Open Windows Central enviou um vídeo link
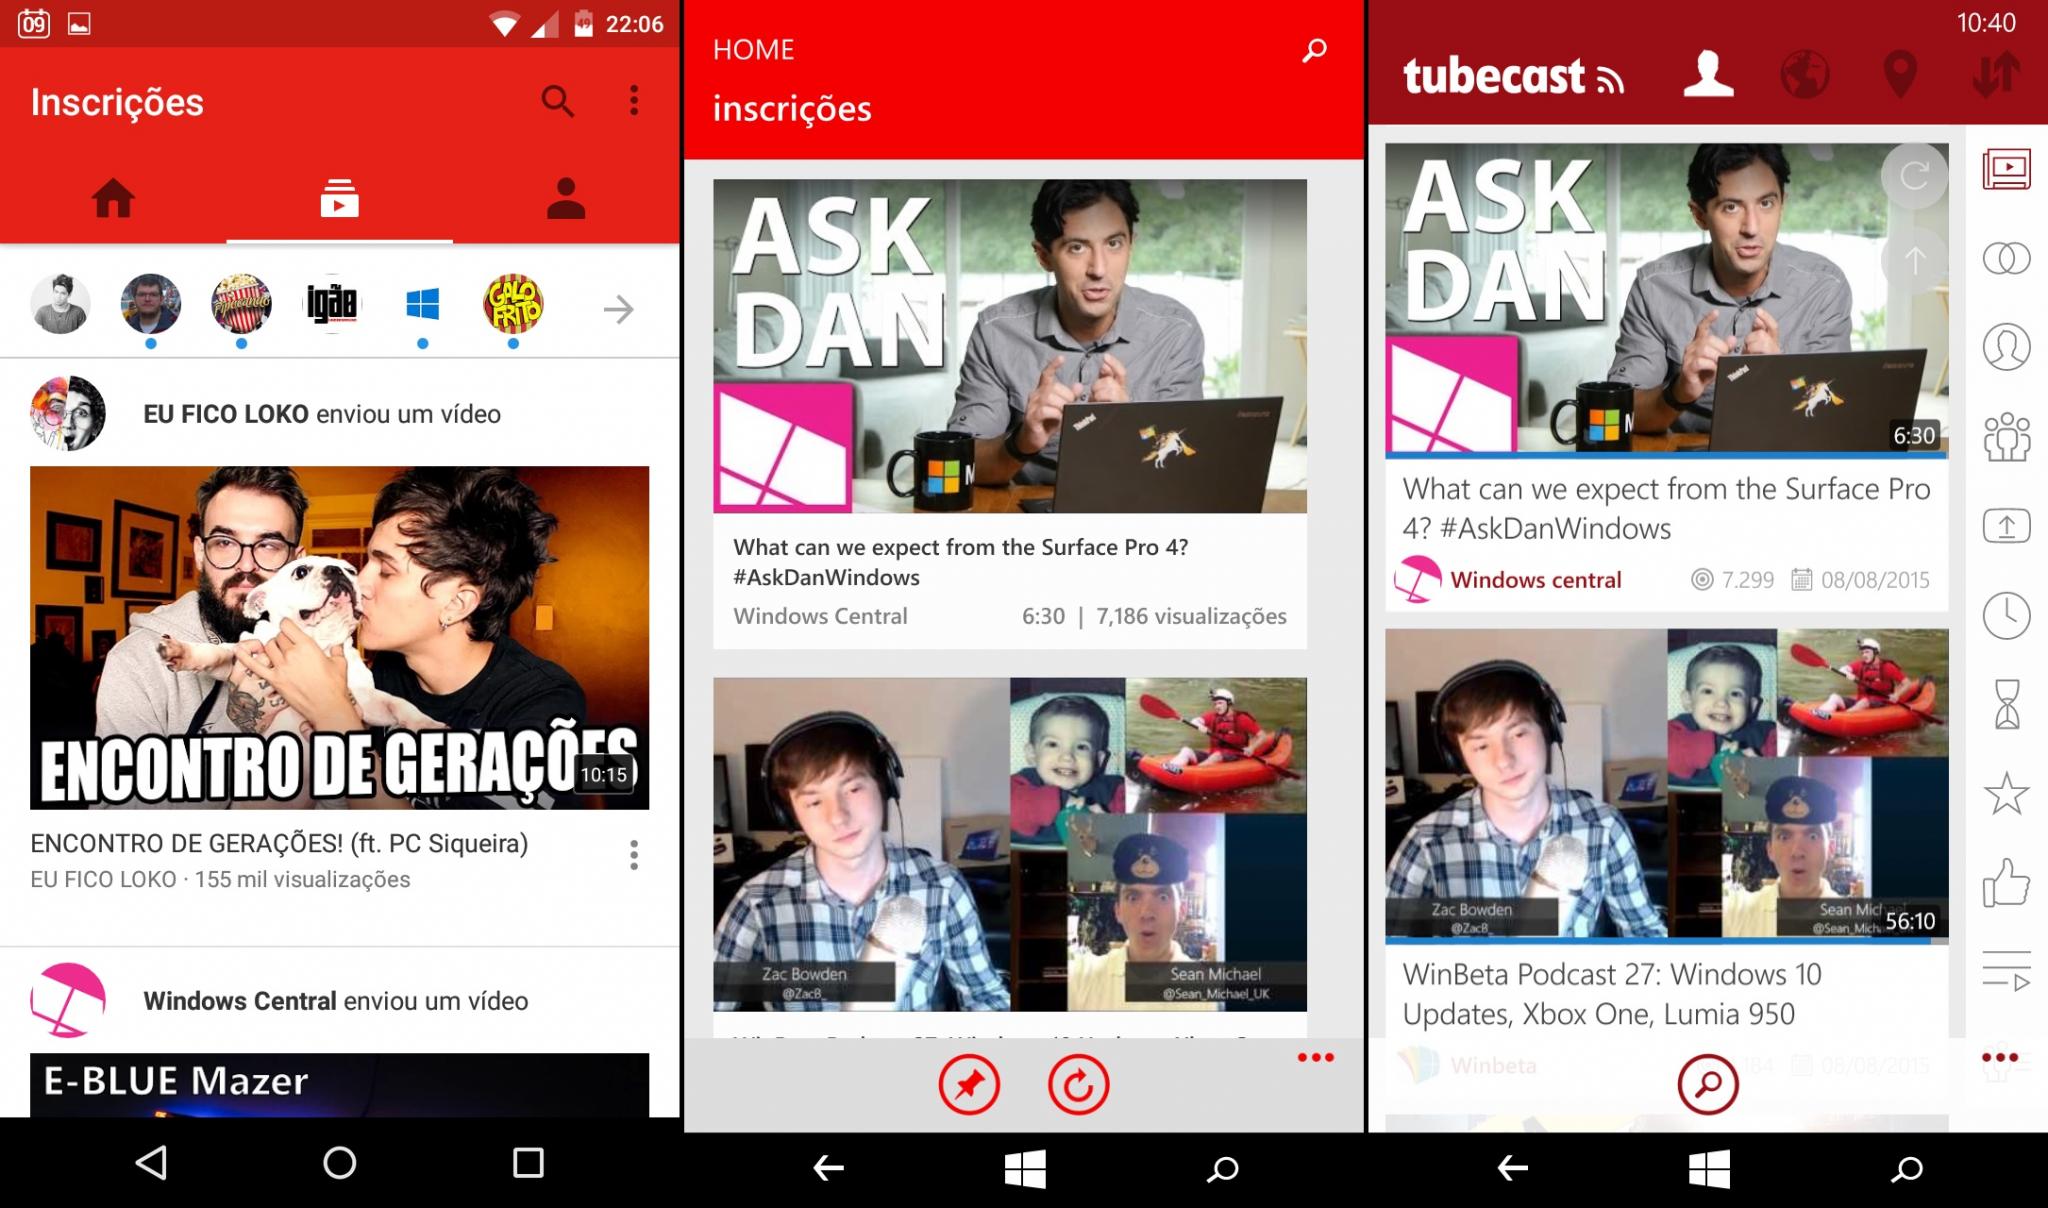The image size is (2048, 1208). click(335, 1001)
